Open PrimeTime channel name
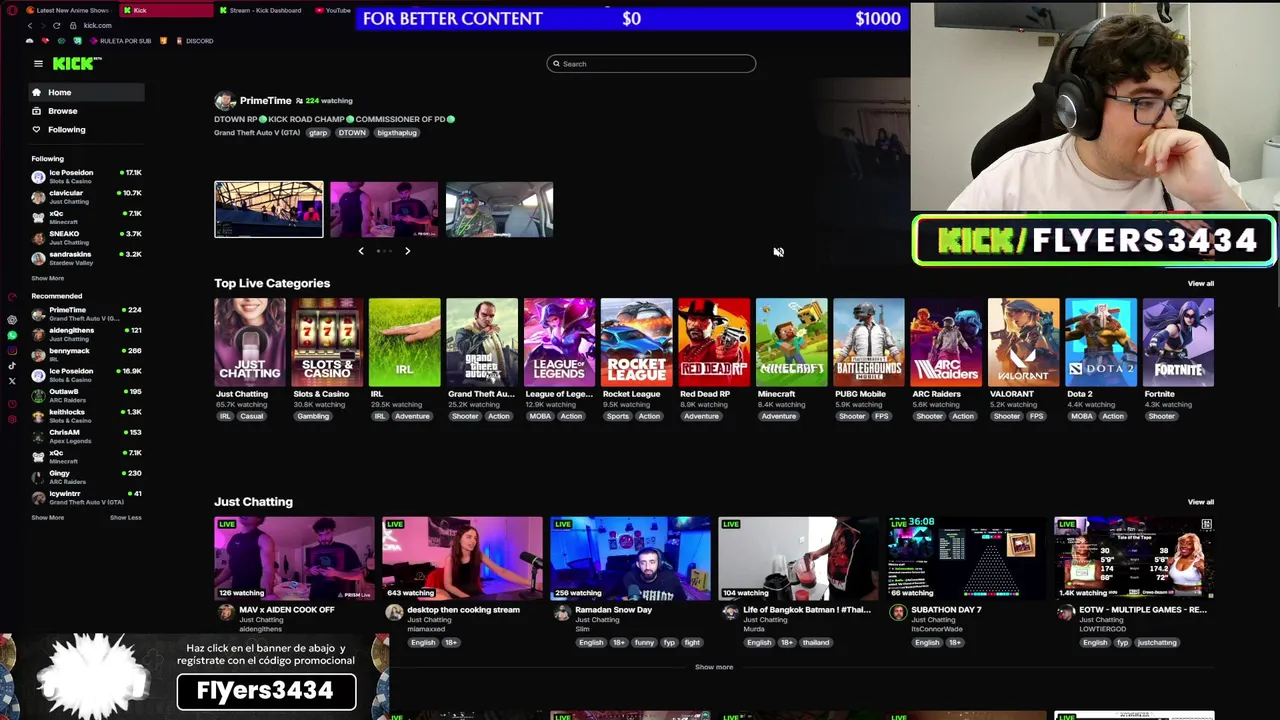 (266, 101)
